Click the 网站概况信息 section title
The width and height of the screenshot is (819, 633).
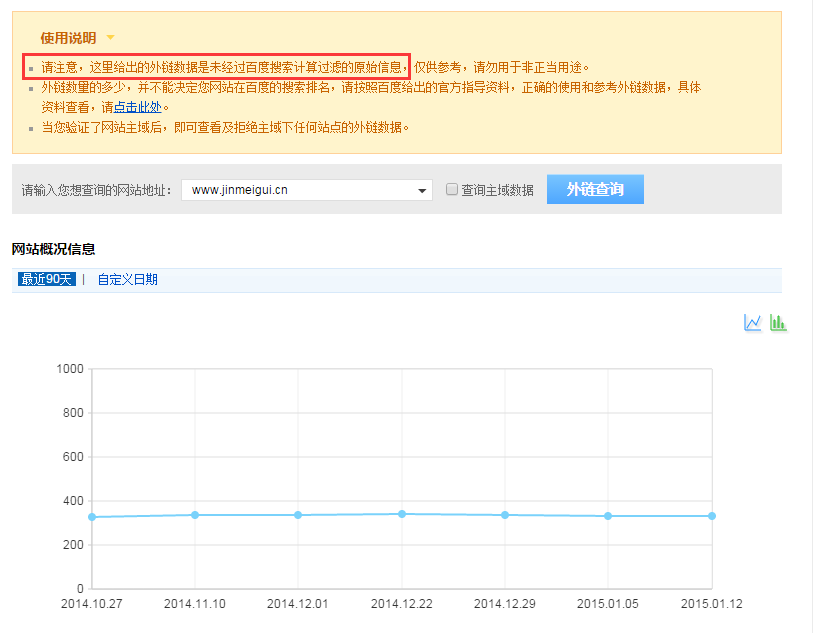coord(53,248)
